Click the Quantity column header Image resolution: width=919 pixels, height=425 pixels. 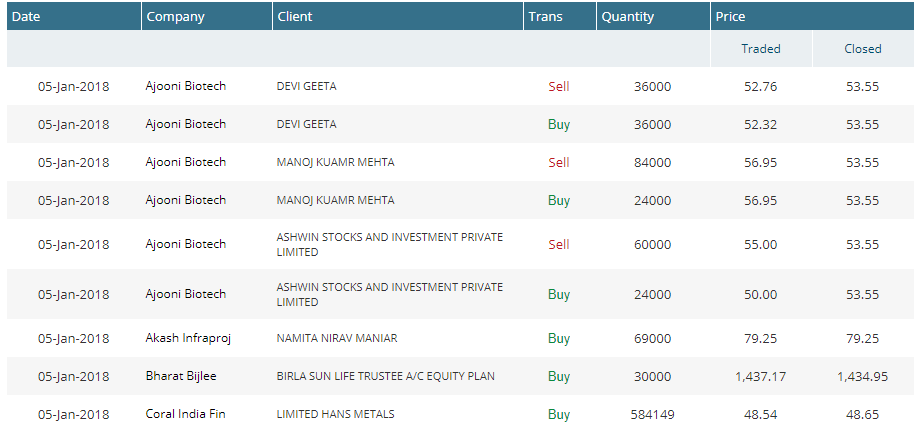[x=627, y=17]
